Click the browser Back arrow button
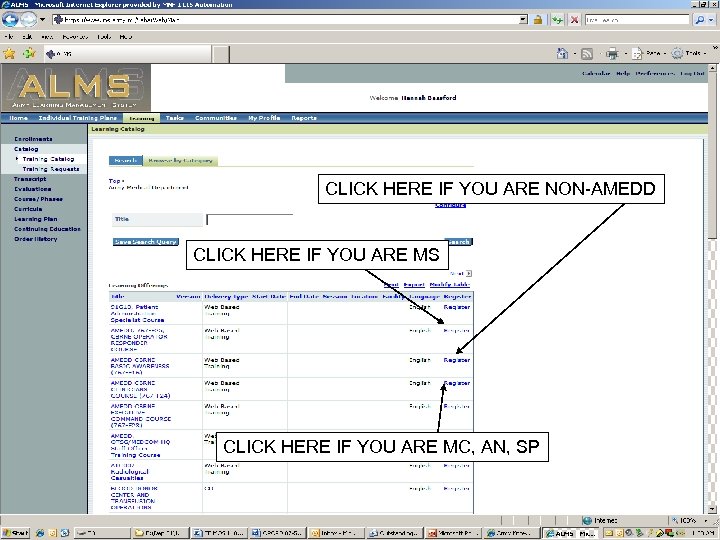Viewport: 720px width, 540px height. 10,19
